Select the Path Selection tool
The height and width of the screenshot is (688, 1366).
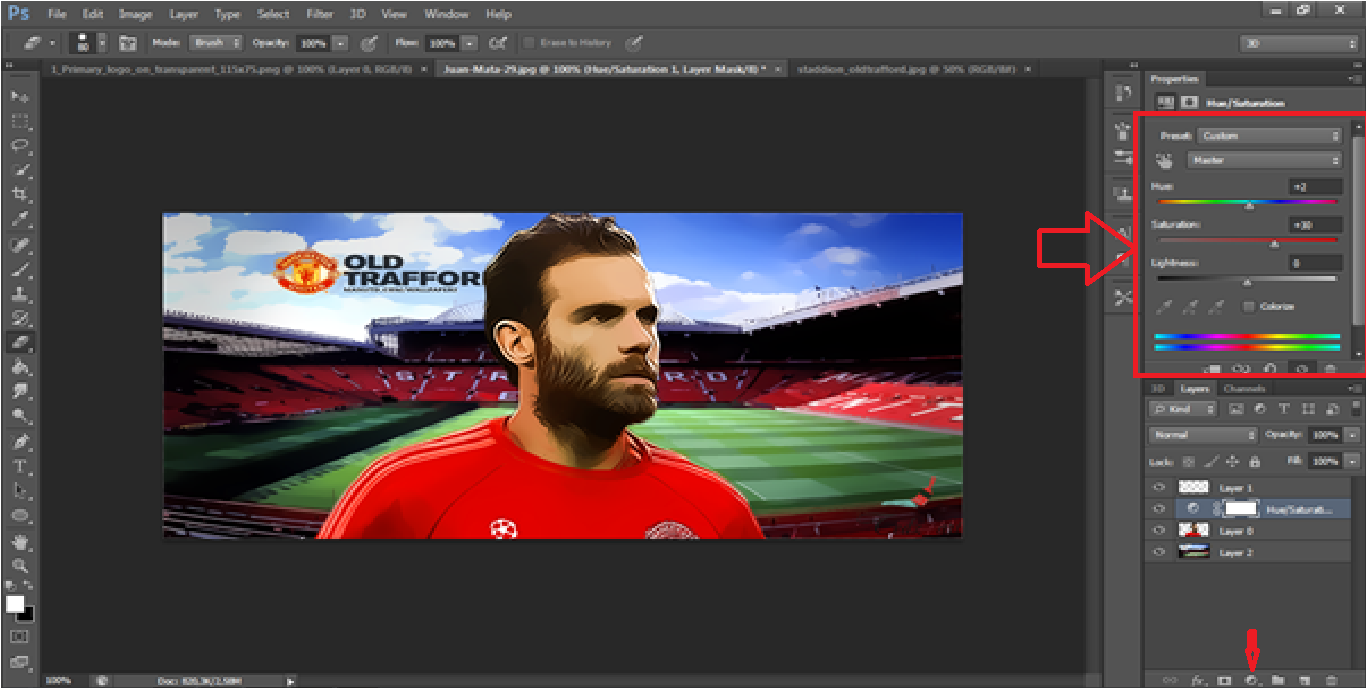[x=19, y=490]
